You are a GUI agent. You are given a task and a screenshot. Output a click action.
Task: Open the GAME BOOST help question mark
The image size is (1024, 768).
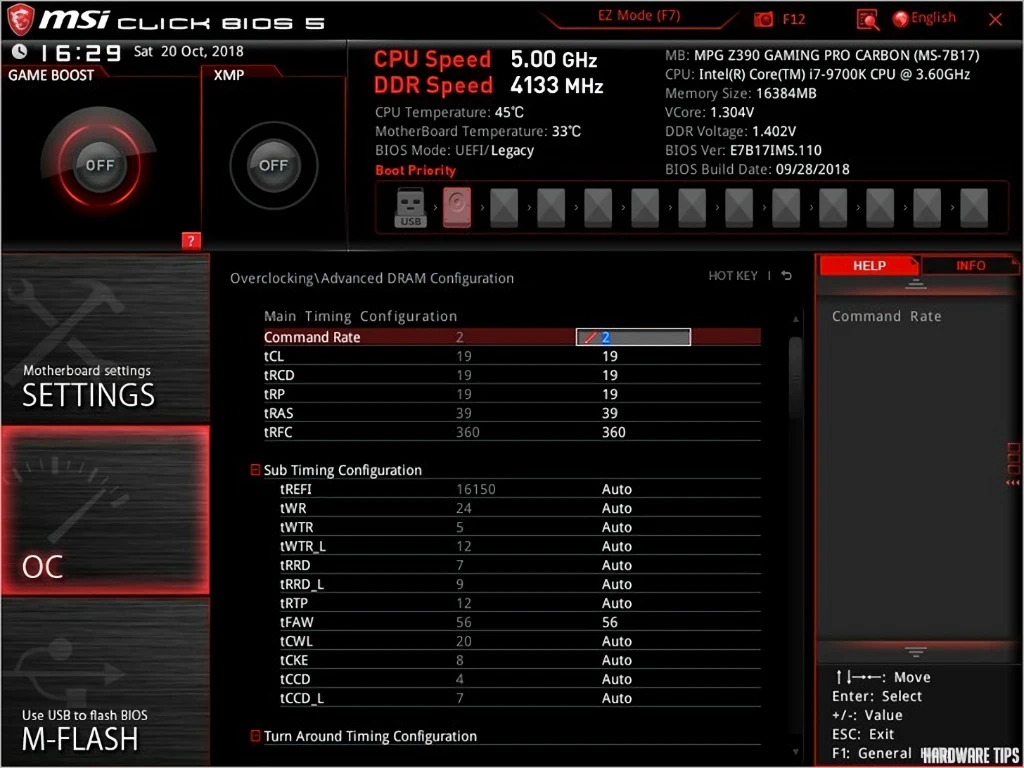pyautogui.click(x=190, y=241)
